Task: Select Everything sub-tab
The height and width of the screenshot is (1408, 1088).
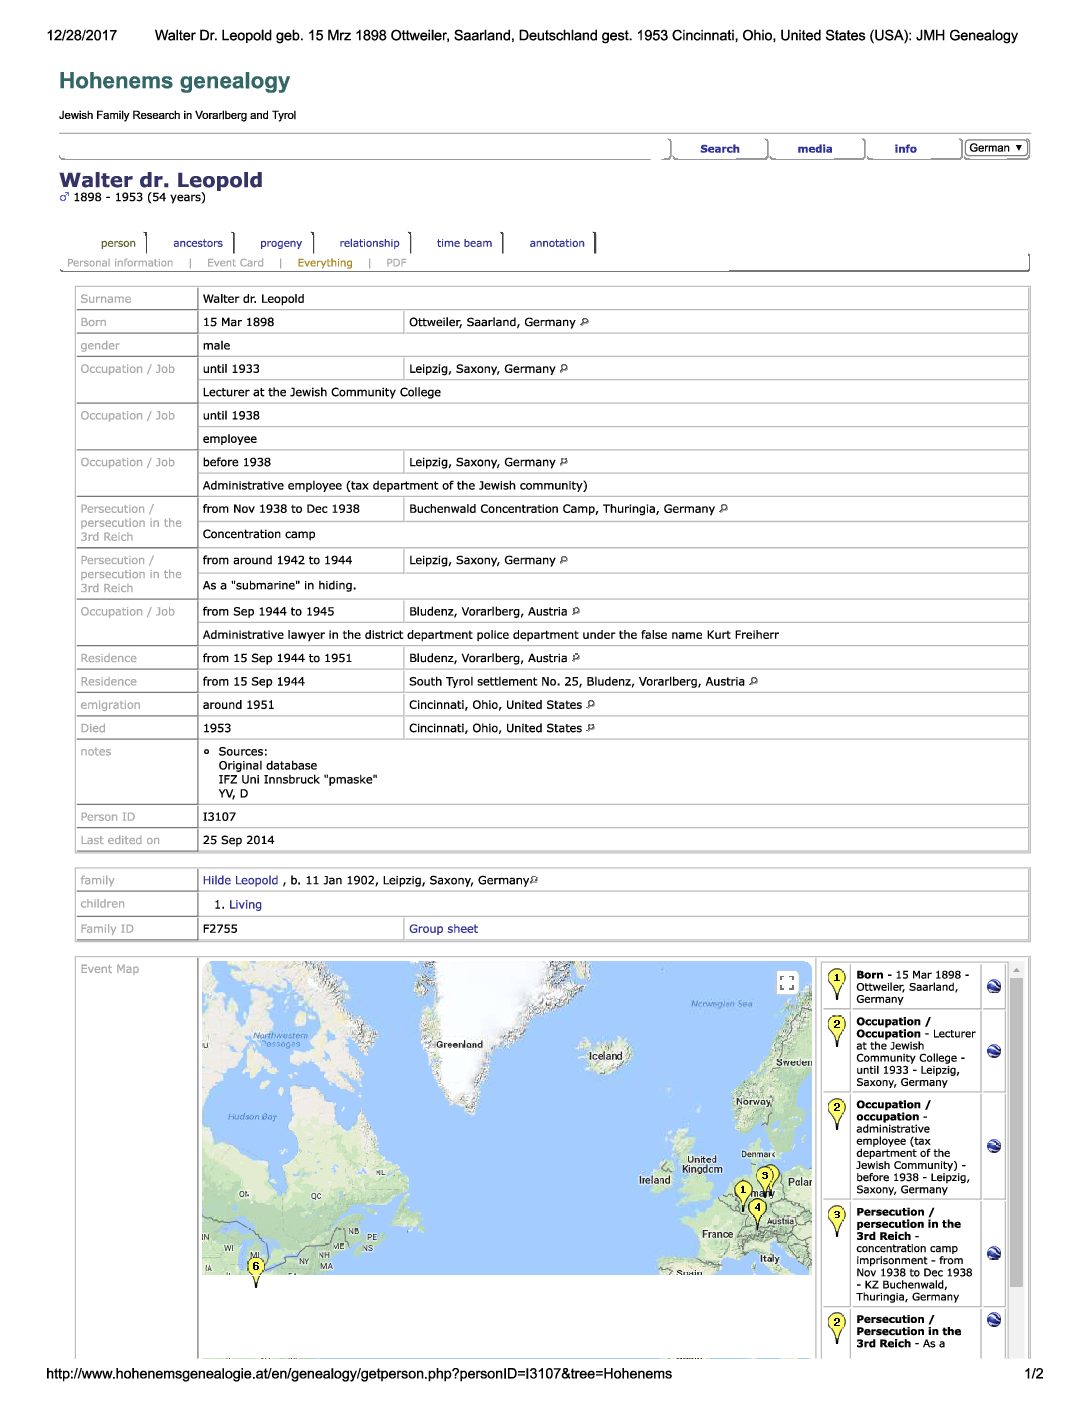Action: pos(325,263)
